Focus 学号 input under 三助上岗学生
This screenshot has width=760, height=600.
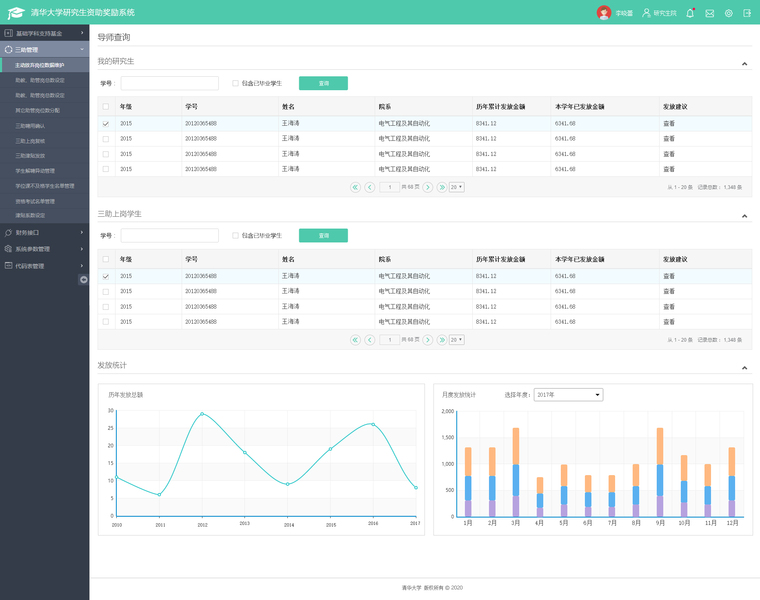pyautogui.click(x=170, y=236)
